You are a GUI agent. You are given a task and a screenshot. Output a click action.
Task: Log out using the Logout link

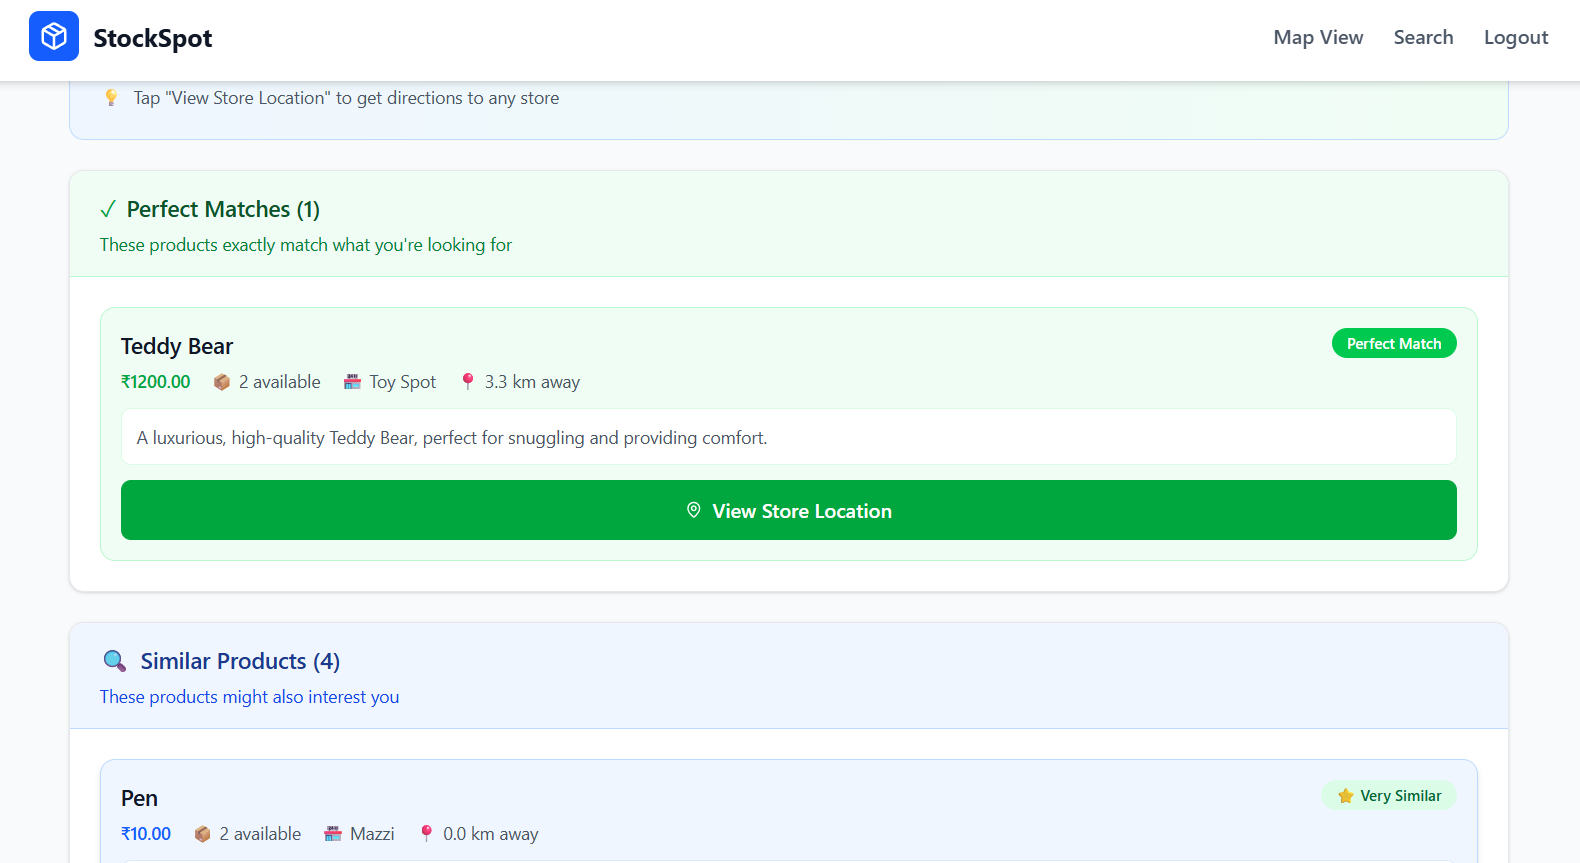(1516, 37)
